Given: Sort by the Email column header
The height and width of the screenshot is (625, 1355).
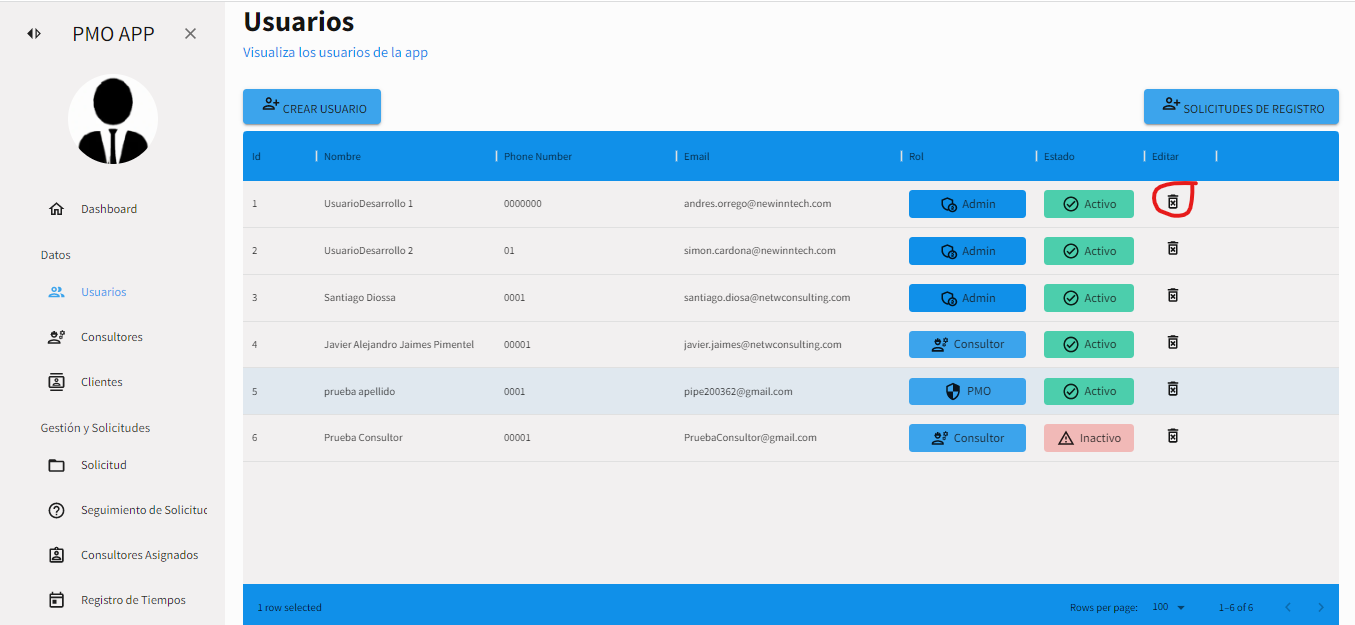Looking at the screenshot, I should [x=697, y=156].
